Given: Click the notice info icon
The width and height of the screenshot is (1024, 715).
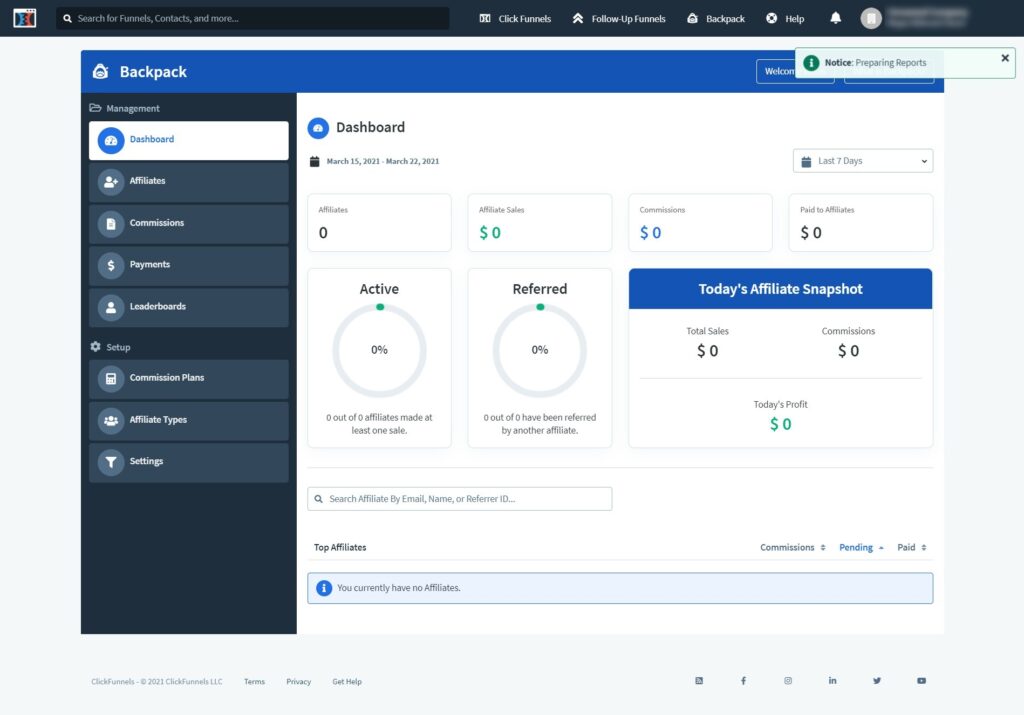Looking at the screenshot, I should (x=810, y=63).
